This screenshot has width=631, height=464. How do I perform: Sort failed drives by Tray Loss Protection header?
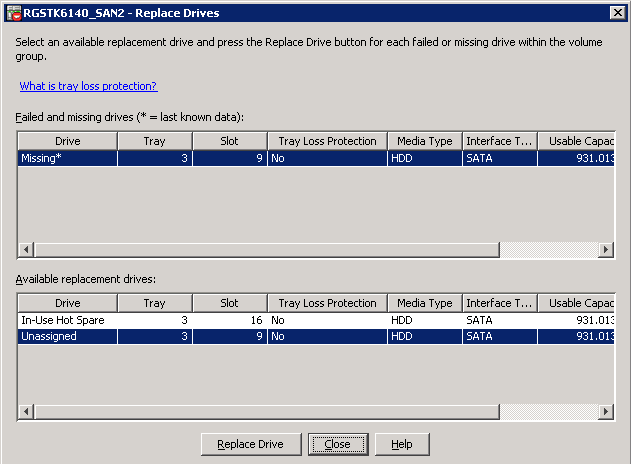point(327,141)
